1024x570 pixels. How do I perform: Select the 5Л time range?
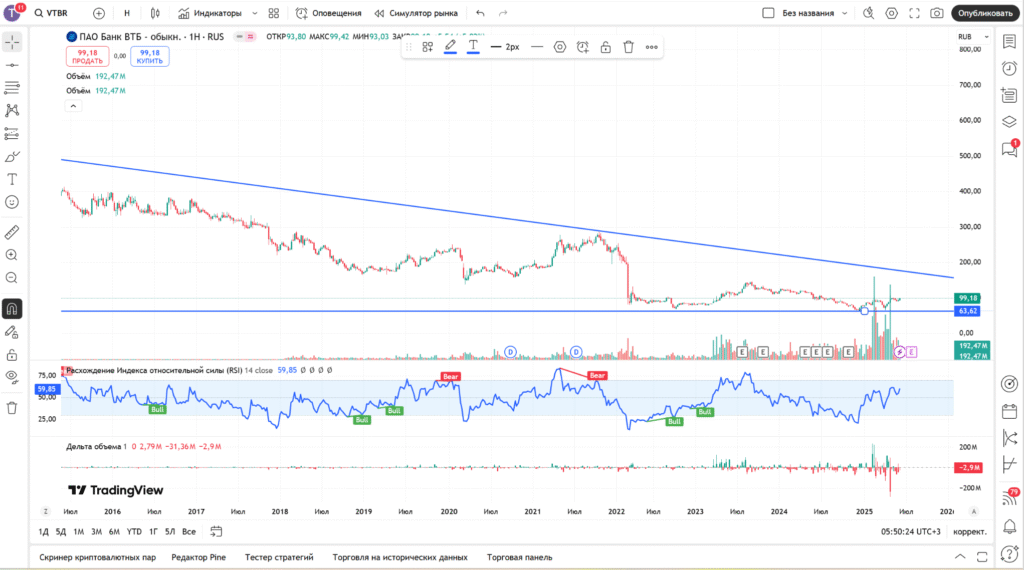tap(170, 531)
